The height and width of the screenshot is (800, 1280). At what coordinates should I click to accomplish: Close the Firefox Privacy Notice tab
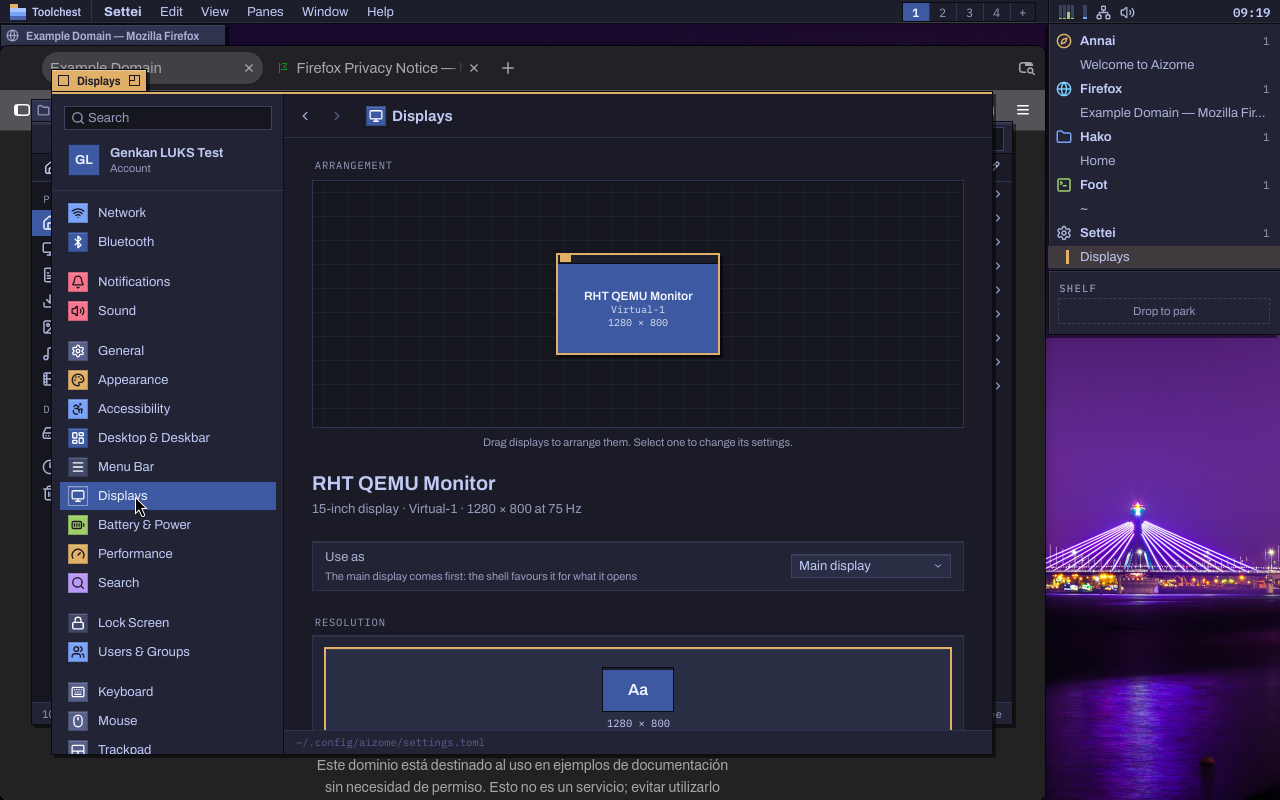[x=474, y=68]
